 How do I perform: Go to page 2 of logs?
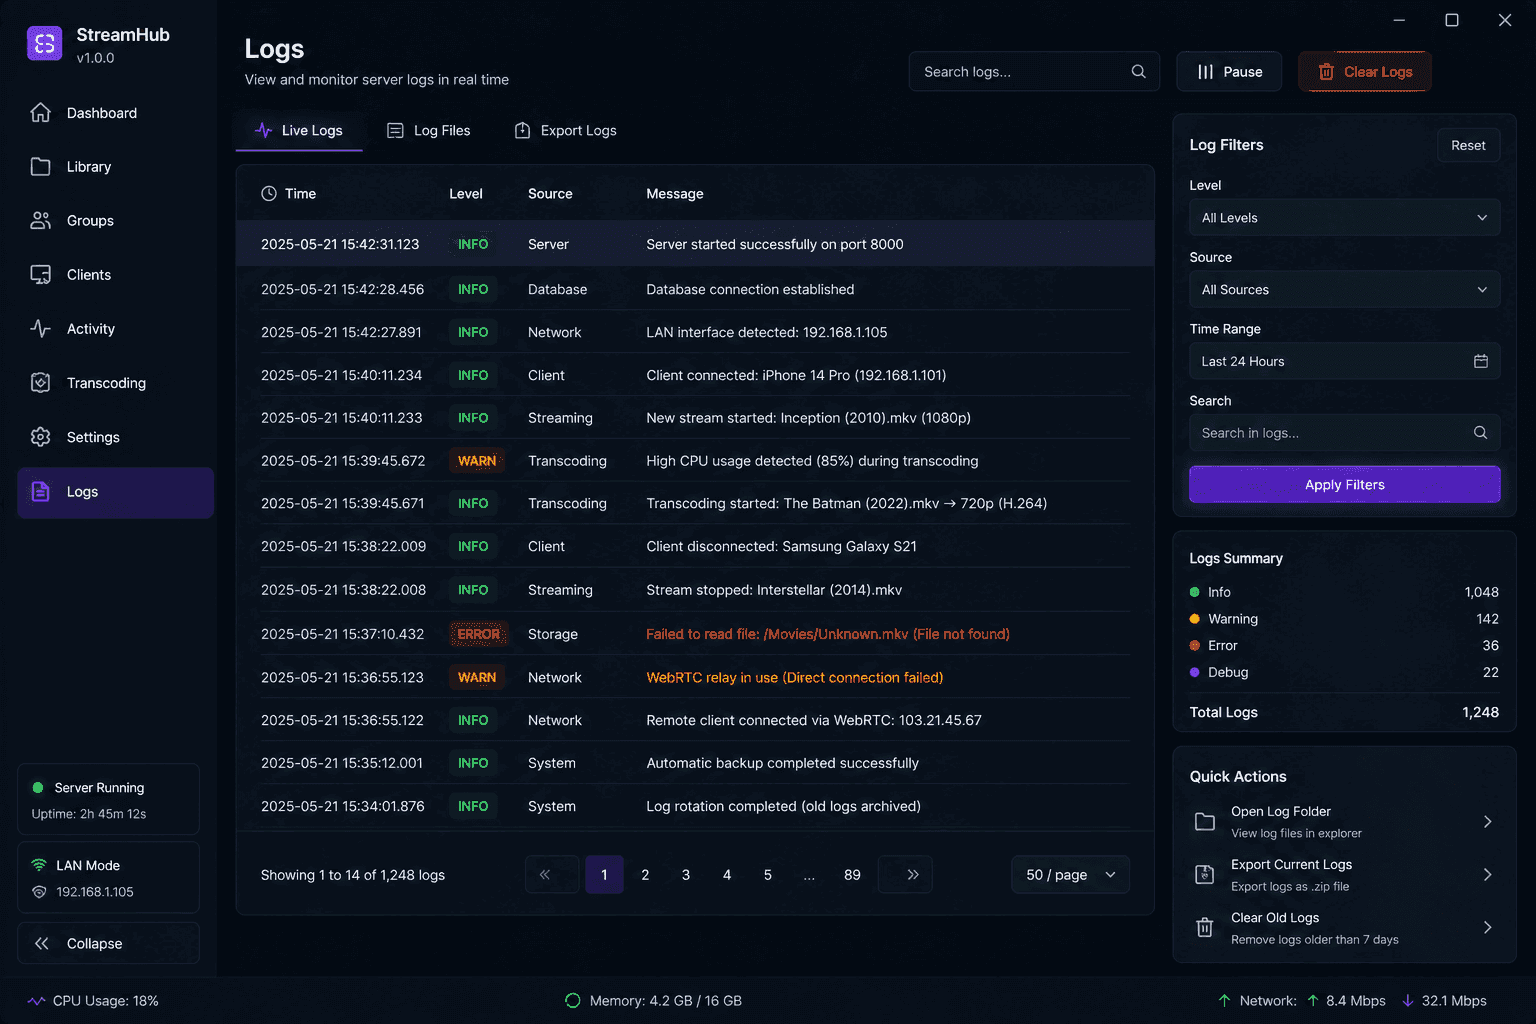pos(645,874)
